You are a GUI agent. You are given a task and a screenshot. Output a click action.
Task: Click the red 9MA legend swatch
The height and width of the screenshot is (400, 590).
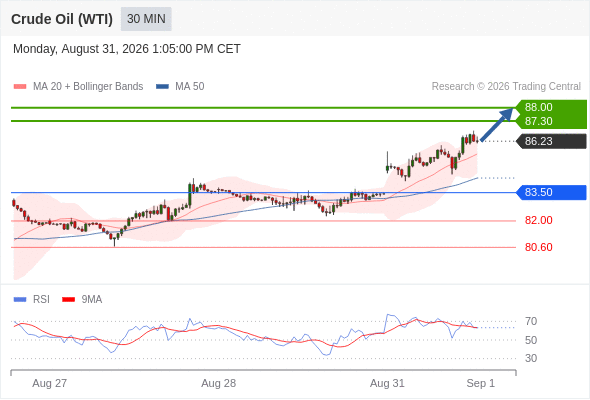coord(68,300)
